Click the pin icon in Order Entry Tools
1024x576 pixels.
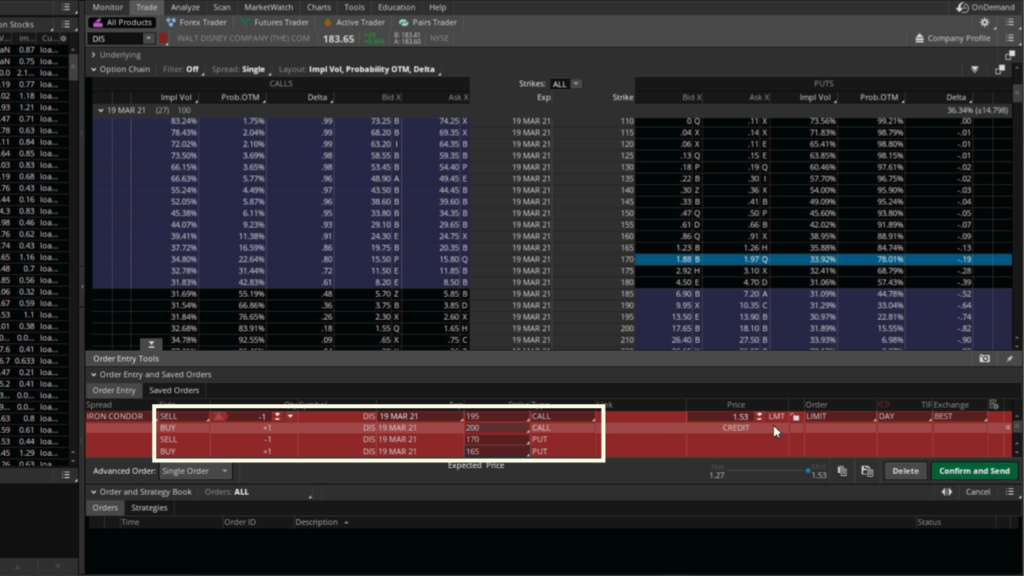point(1010,359)
